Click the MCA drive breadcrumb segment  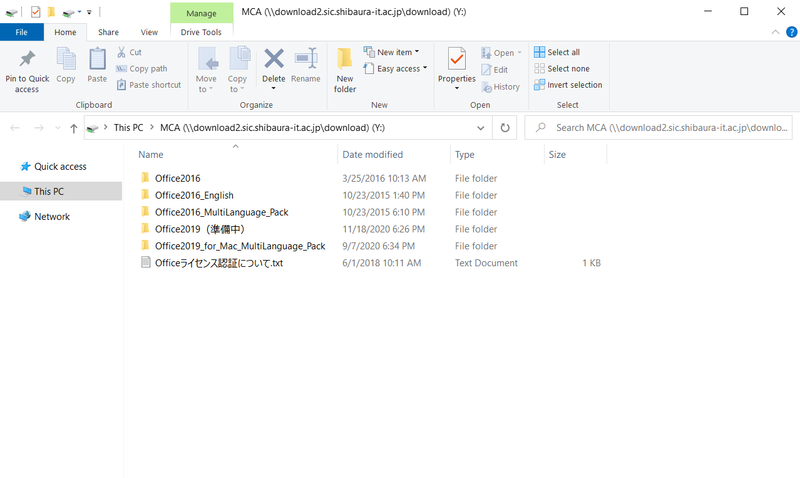click(272, 128)
